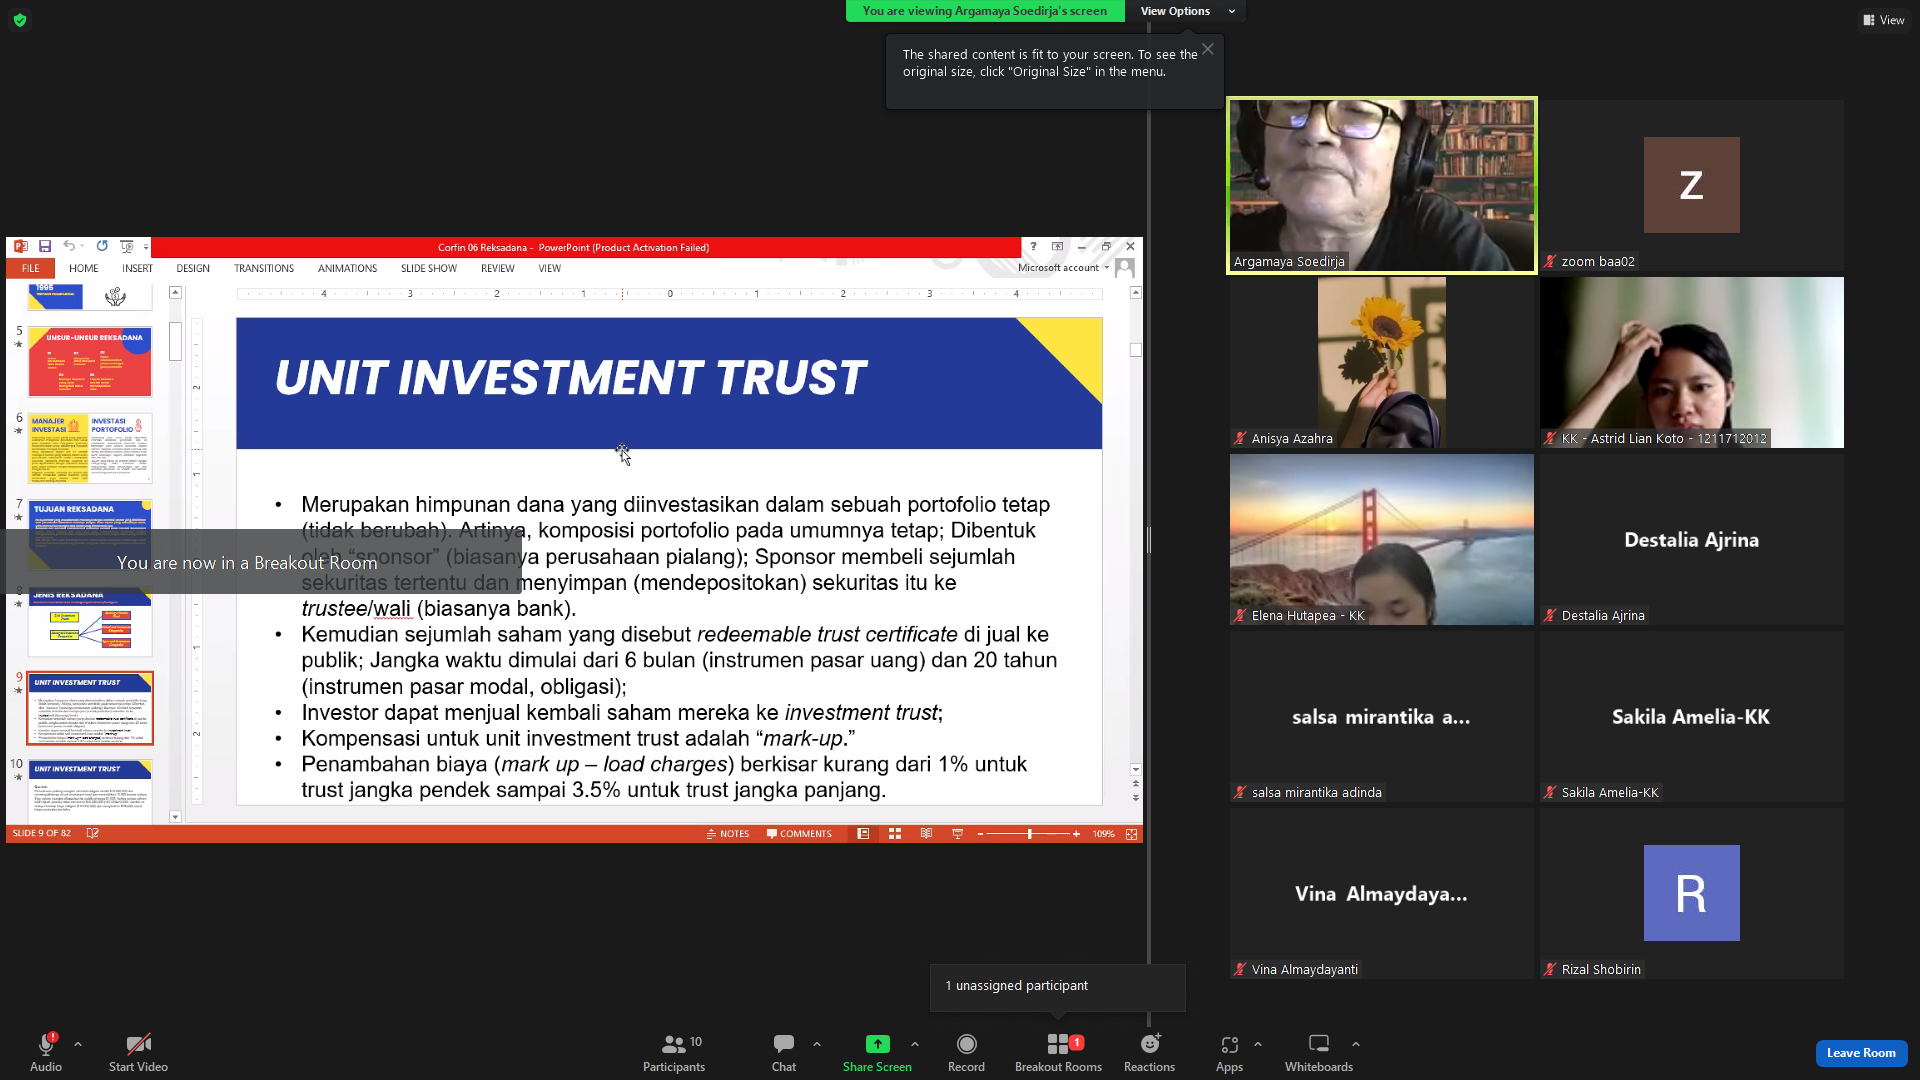
Task: Open the FILE tab in PowerPoint
Action: [x=31, y=268]
